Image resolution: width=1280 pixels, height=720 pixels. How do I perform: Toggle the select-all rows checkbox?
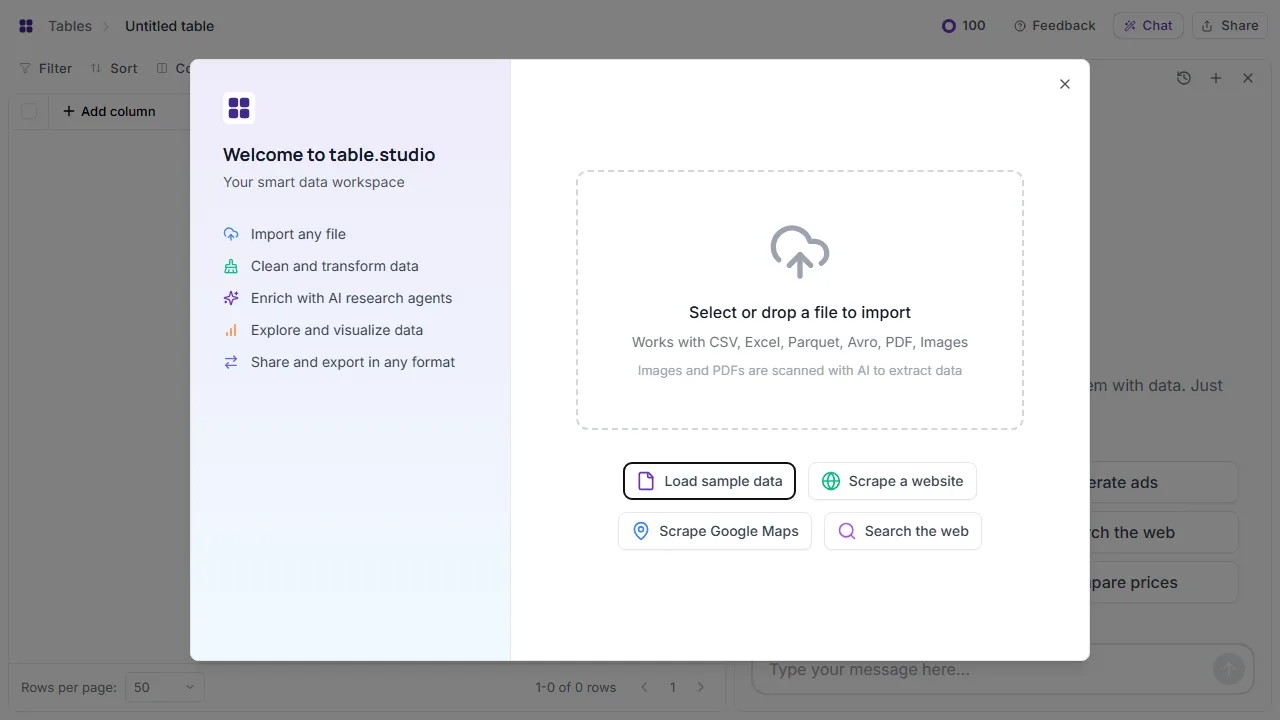[x=29, y=111]
